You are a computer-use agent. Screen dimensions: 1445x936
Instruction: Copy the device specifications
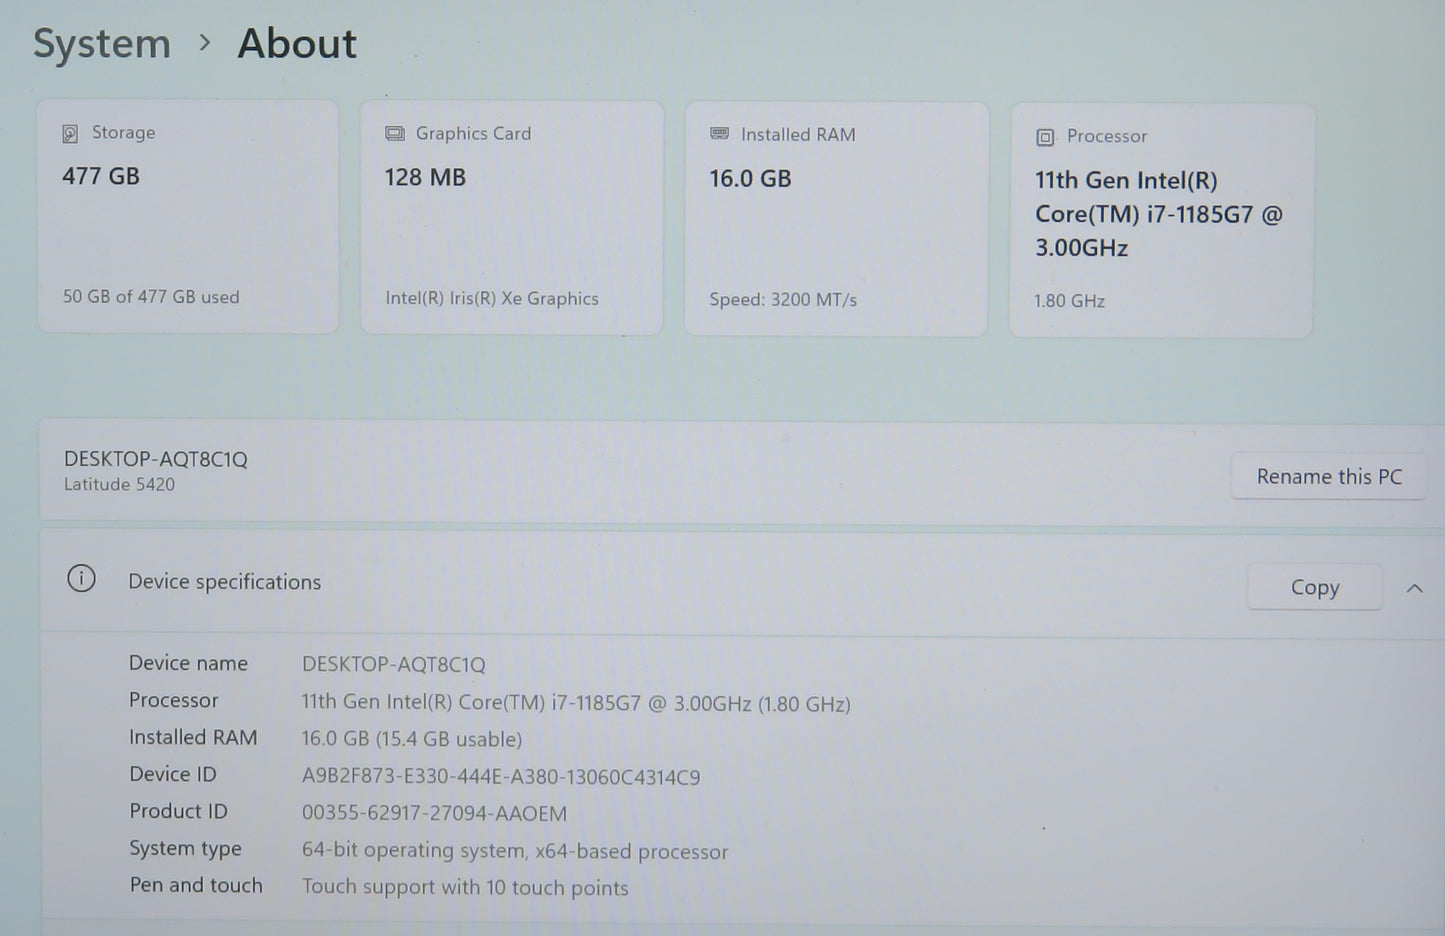(x=1314, y=587)
